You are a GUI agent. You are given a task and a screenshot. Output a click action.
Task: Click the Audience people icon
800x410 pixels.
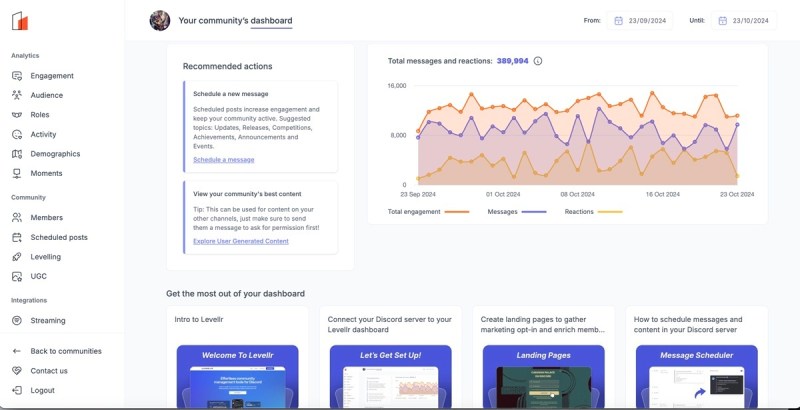point(17,95)
